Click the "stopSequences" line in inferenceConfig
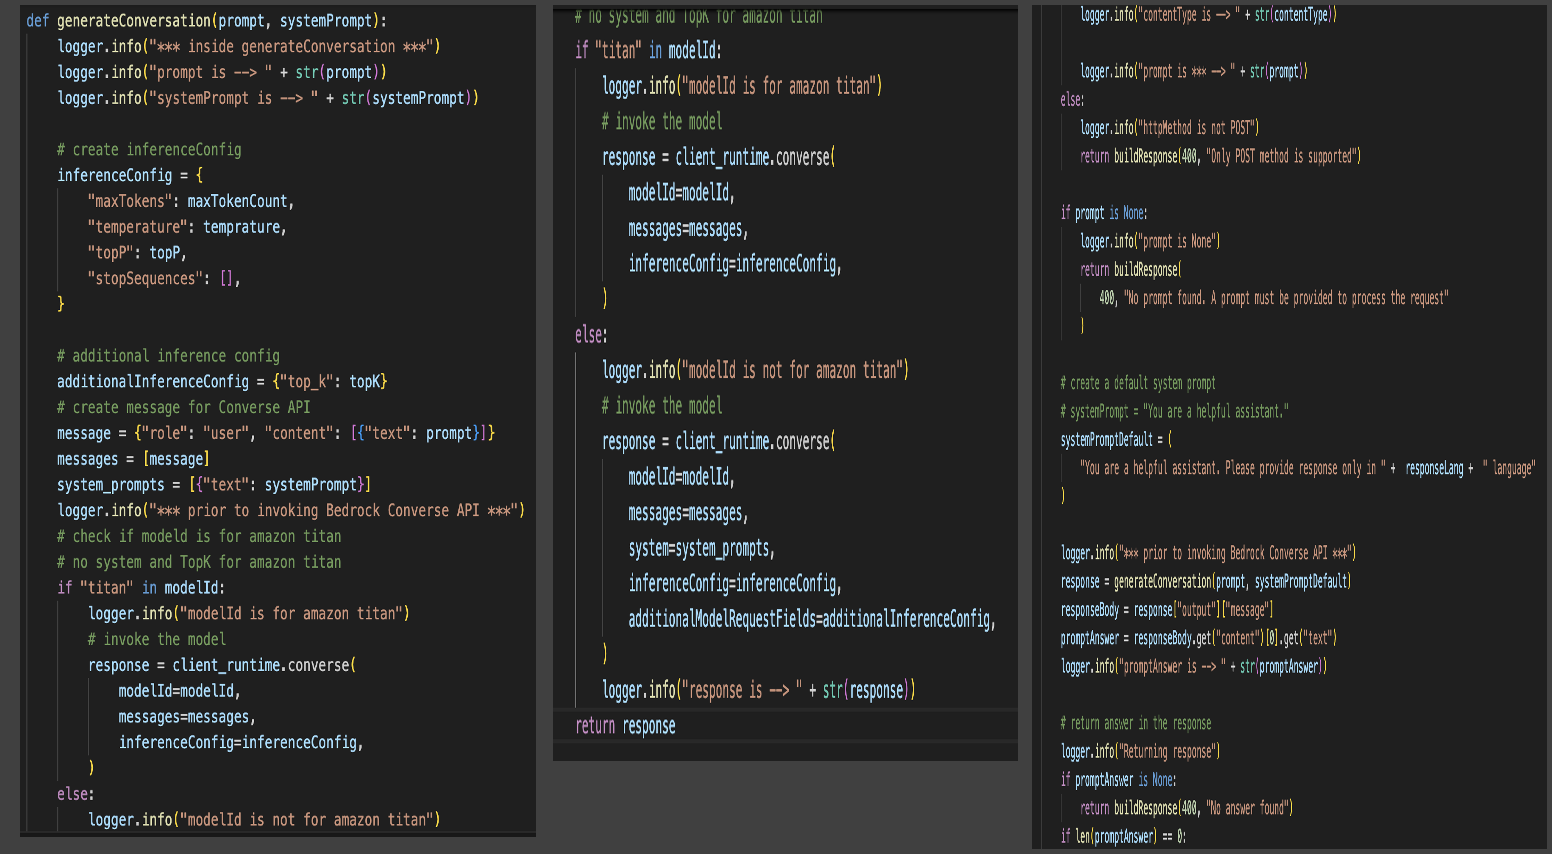The width and height of the screenshot is (1552, 854). [164, 278]
